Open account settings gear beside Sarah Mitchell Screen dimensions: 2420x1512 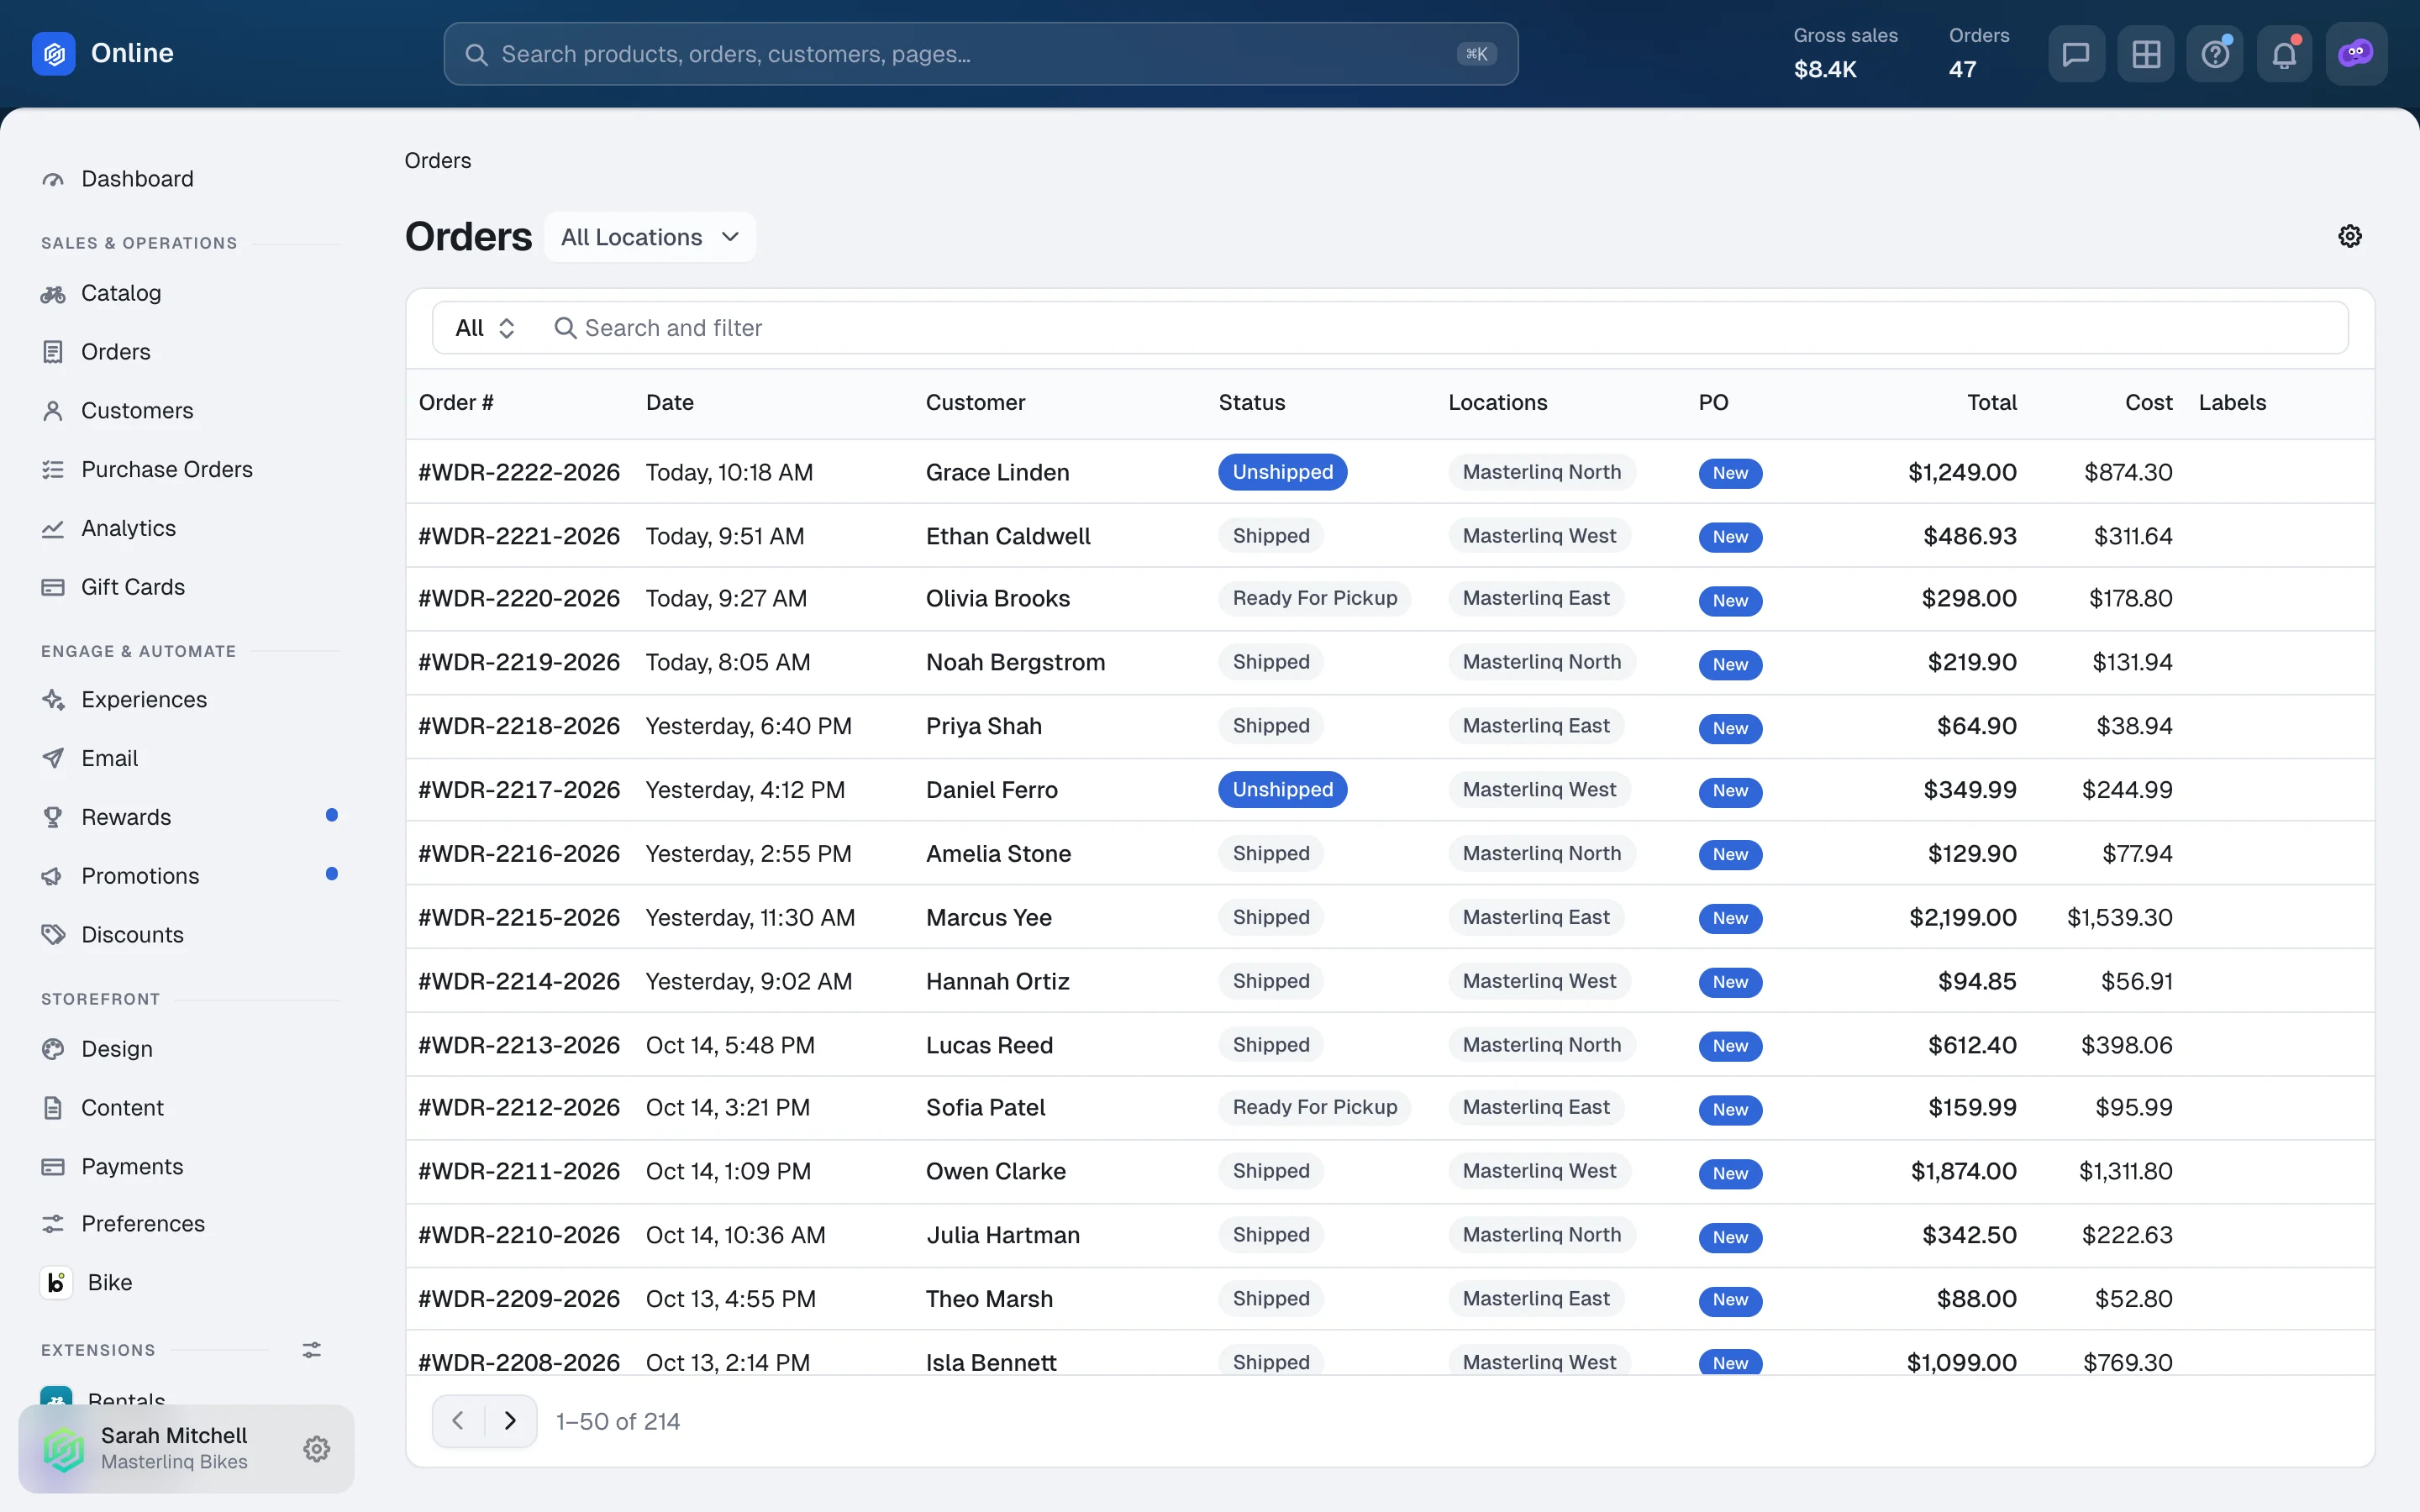point(317,1448)
